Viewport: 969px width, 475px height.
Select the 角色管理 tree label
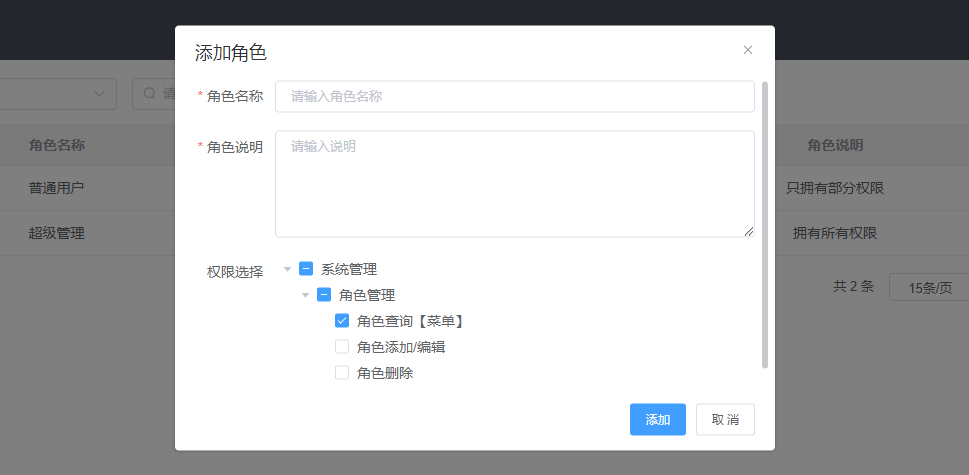click(x=366, y=295)
